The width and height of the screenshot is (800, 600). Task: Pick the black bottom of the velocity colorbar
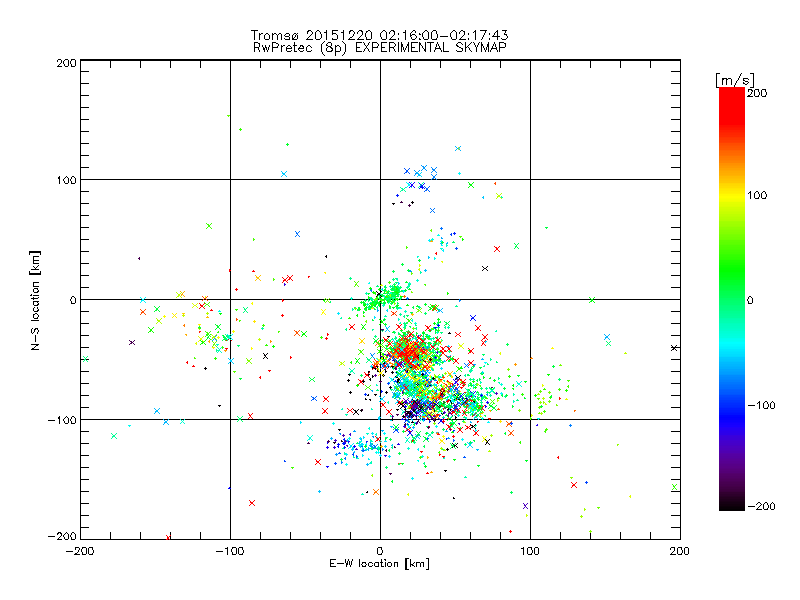coord(732,503)
